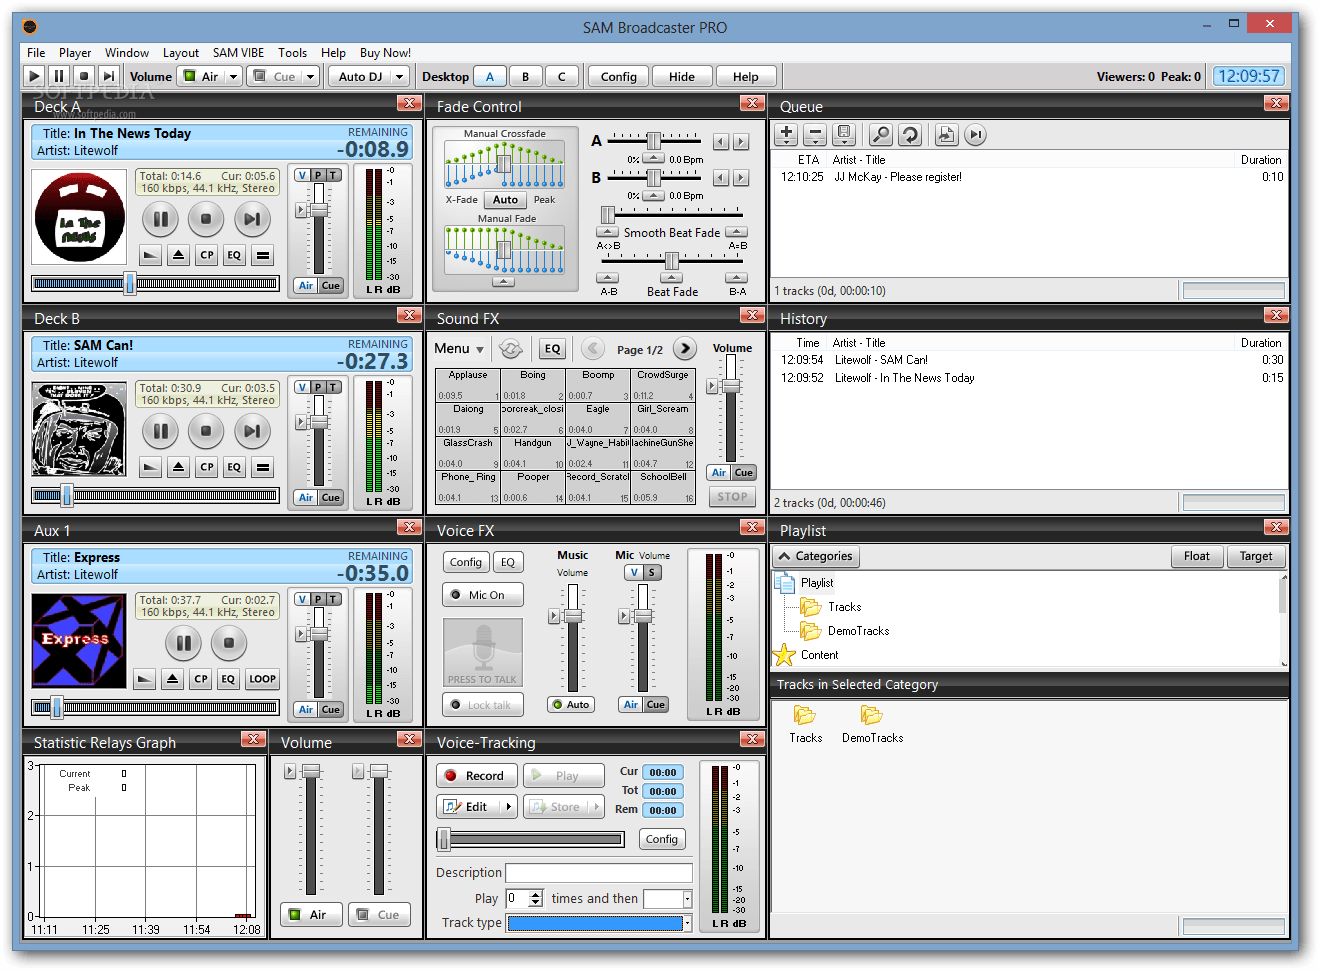This screenshot has height=971, width=1319.
Task: Select DemoTracks in the Playlist tree
Action: (x=858, y=631)
